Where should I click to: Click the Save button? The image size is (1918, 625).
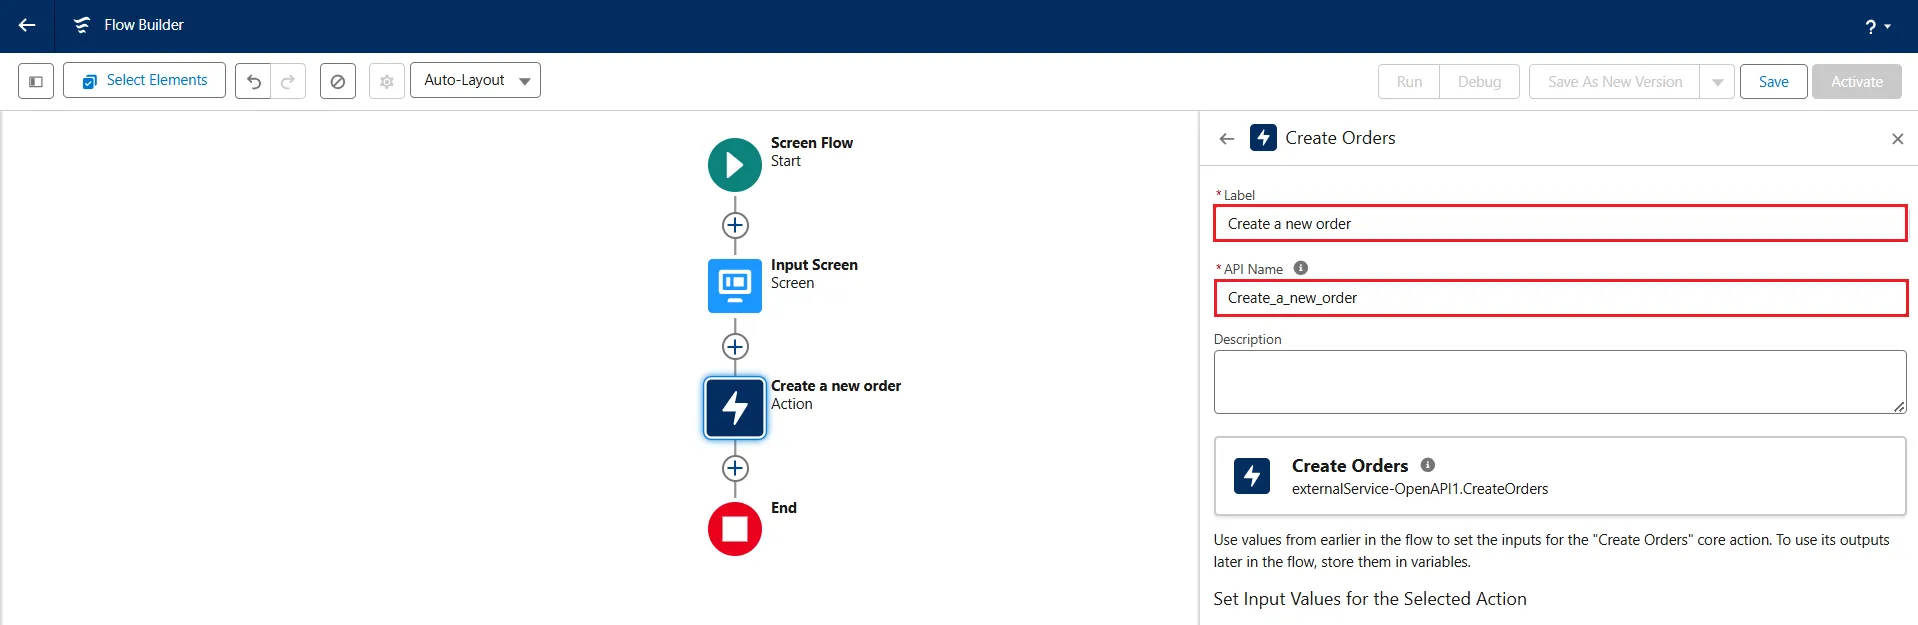1773,82
